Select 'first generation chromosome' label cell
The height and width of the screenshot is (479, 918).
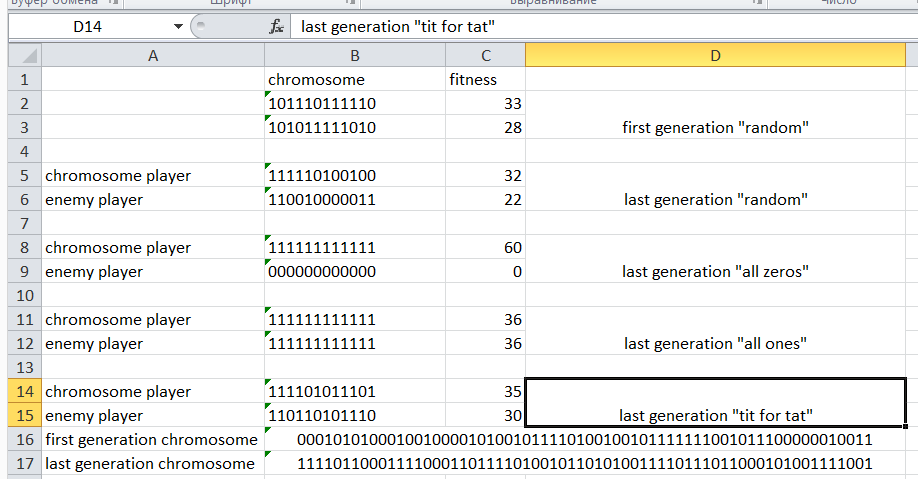point(152,440)
